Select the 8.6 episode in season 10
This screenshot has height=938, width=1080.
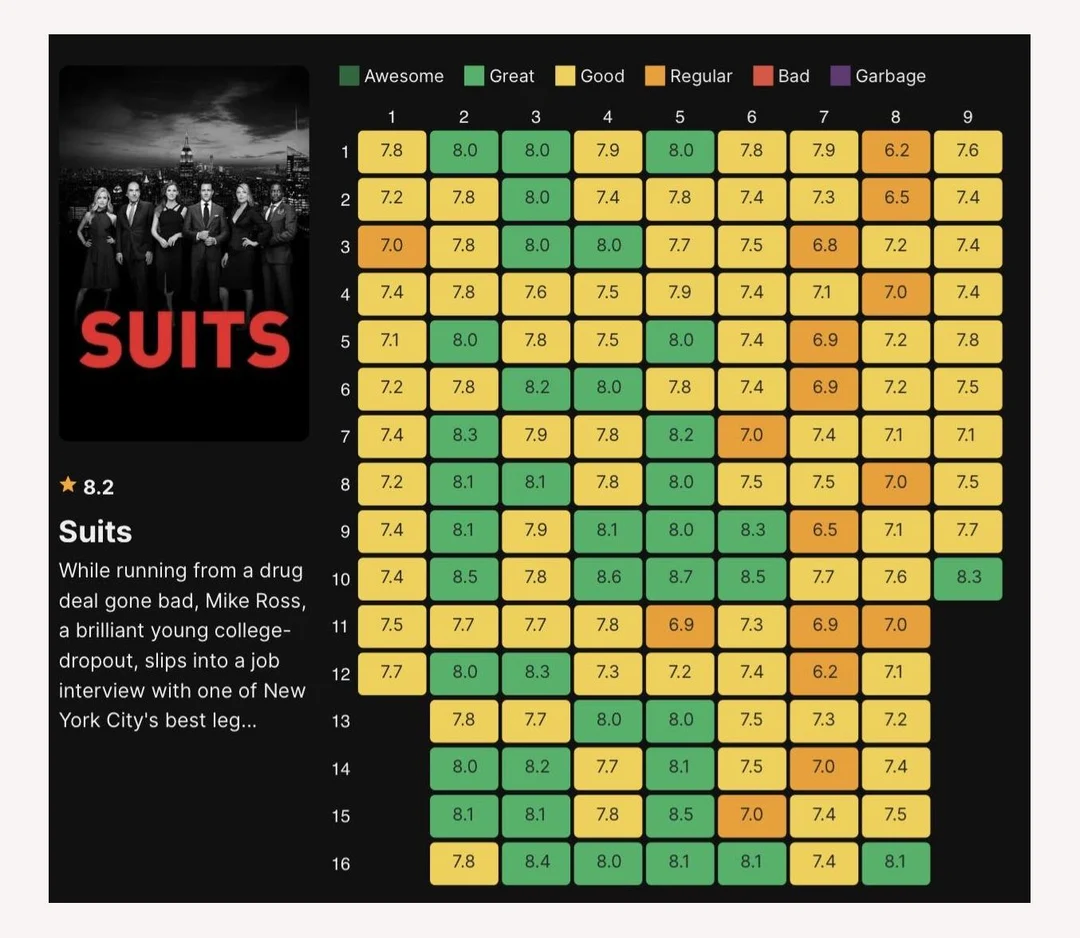click(x=608, y=578)
